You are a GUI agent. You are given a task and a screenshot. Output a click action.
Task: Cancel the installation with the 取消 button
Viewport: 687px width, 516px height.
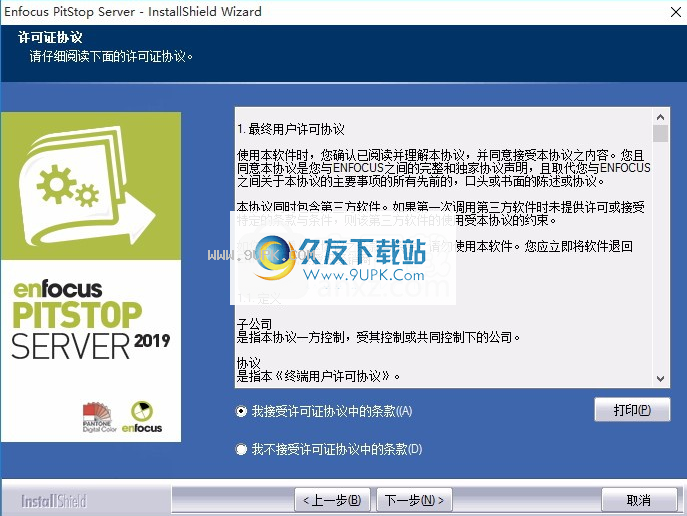coord(639,500)
